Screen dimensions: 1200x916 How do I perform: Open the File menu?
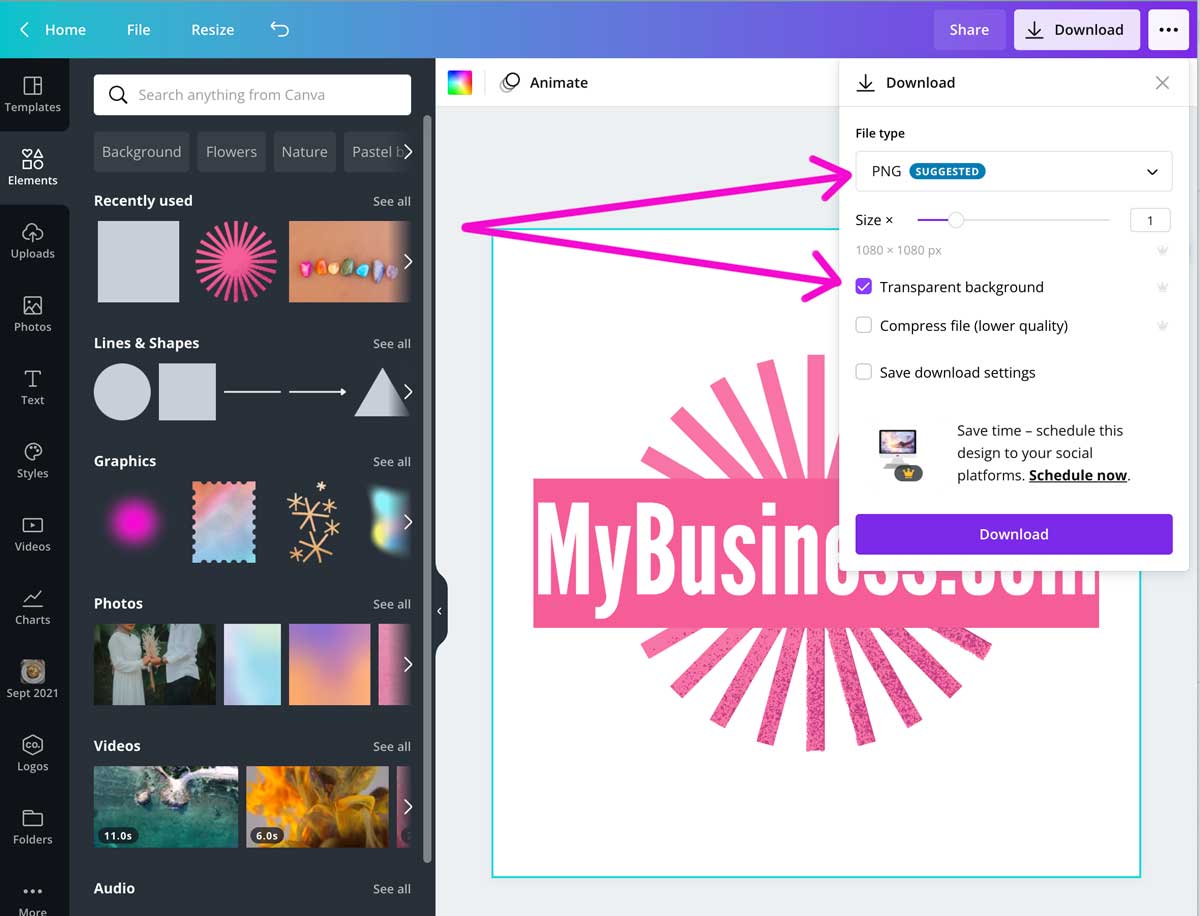(x=138, y=29)
